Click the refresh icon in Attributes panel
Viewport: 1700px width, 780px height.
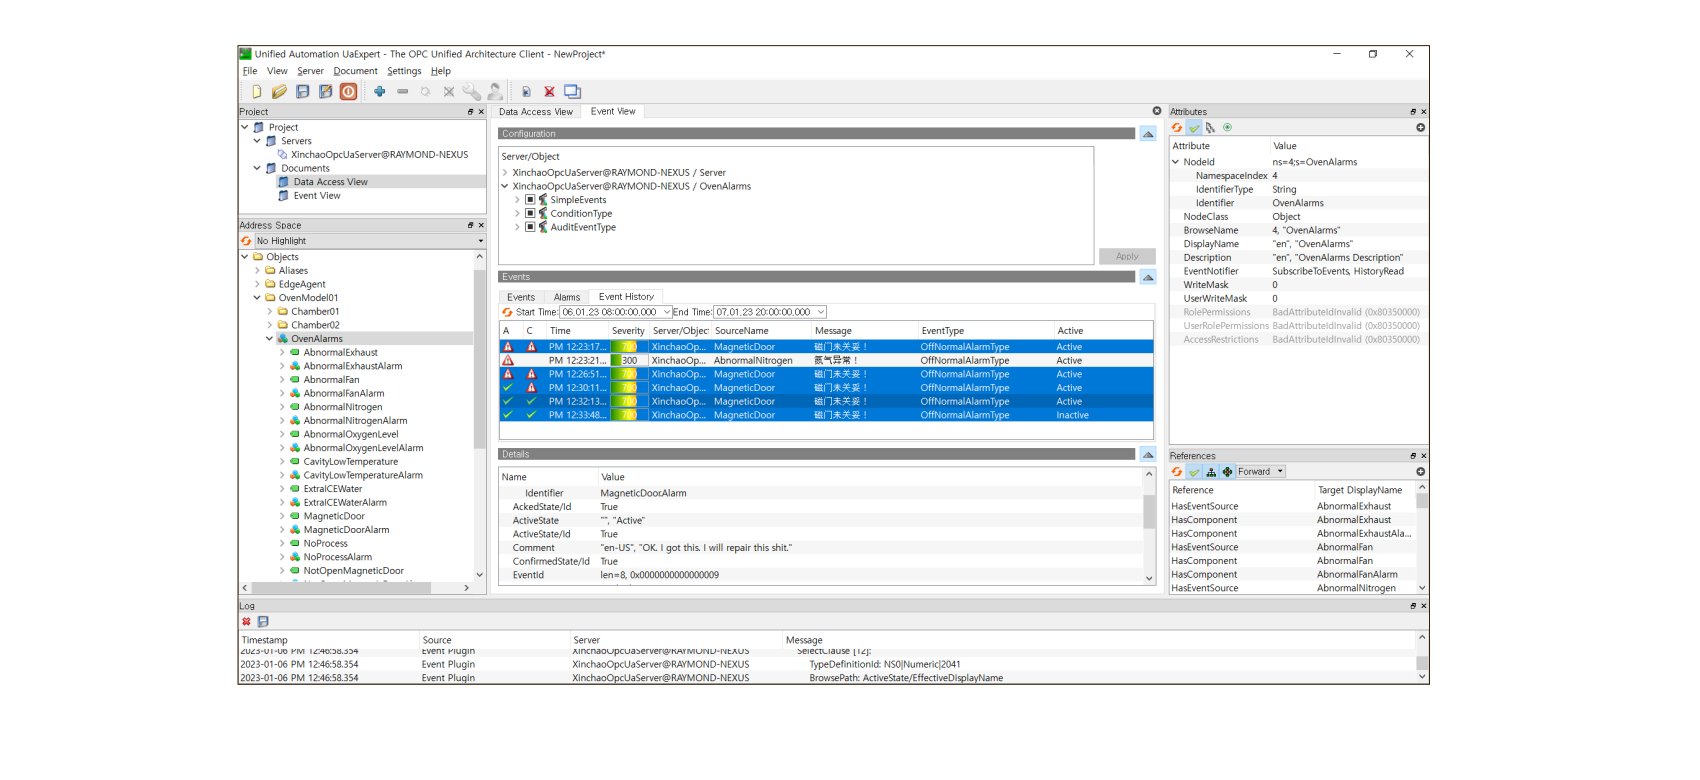[x=1177, y=128]
